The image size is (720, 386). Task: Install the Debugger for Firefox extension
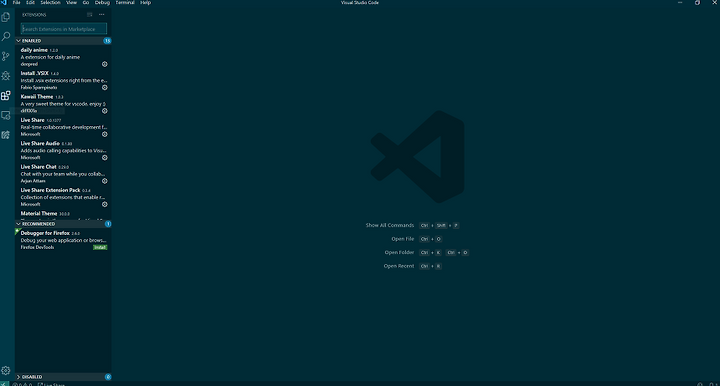[x=100, y=247]
